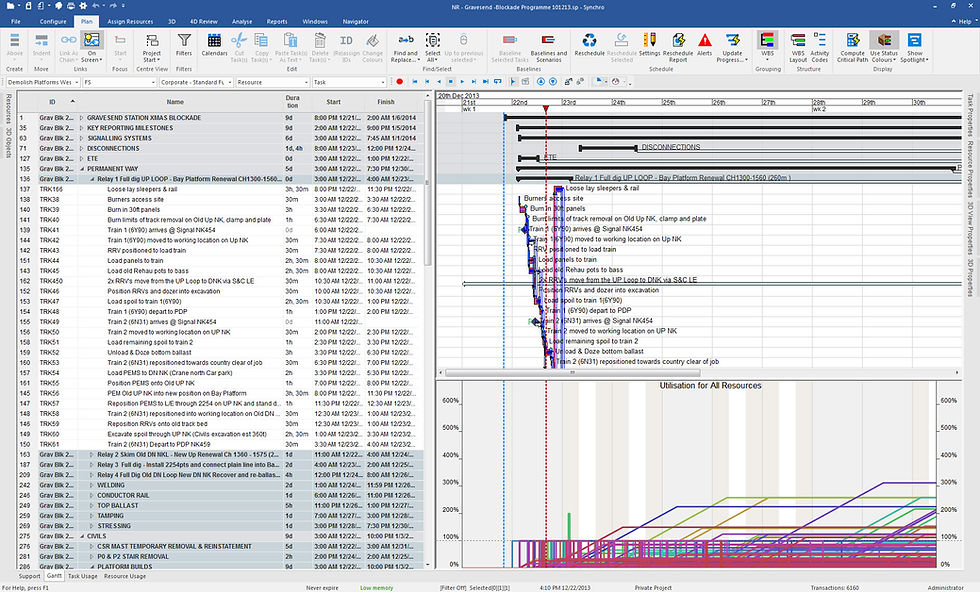The width and height of the screenshot is (980, 592).
Task: Click the Show Spotlight icon
Action: point(914,41)
